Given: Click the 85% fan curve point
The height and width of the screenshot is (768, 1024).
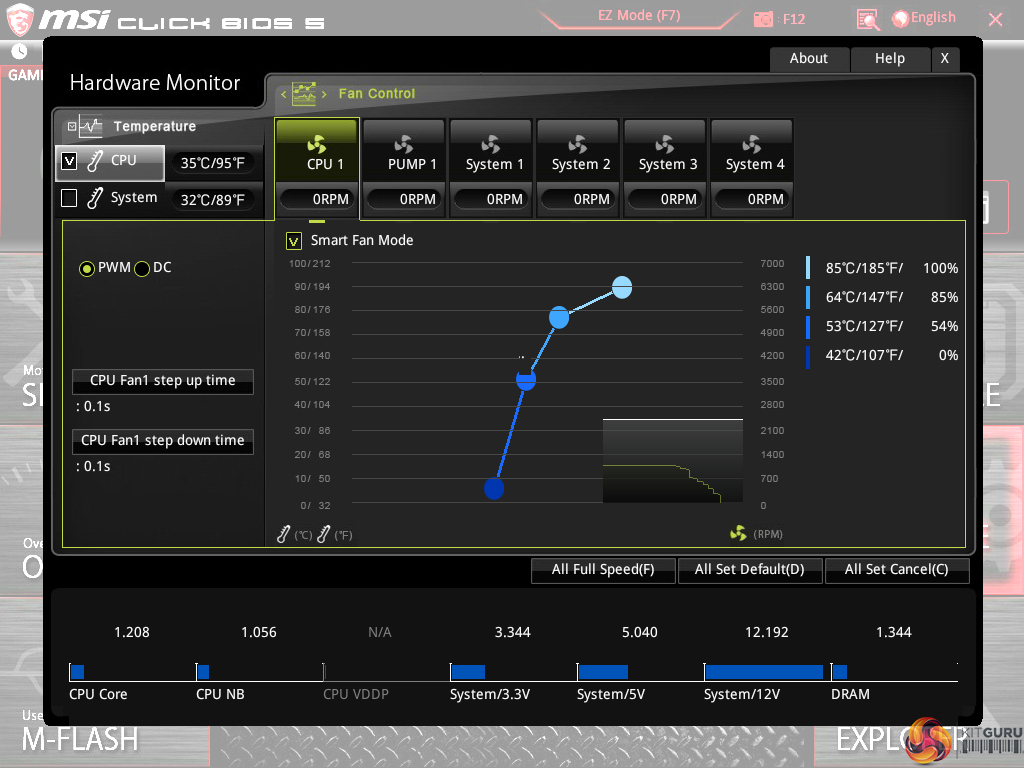Looking at the screenshot, I should point(559,317).
